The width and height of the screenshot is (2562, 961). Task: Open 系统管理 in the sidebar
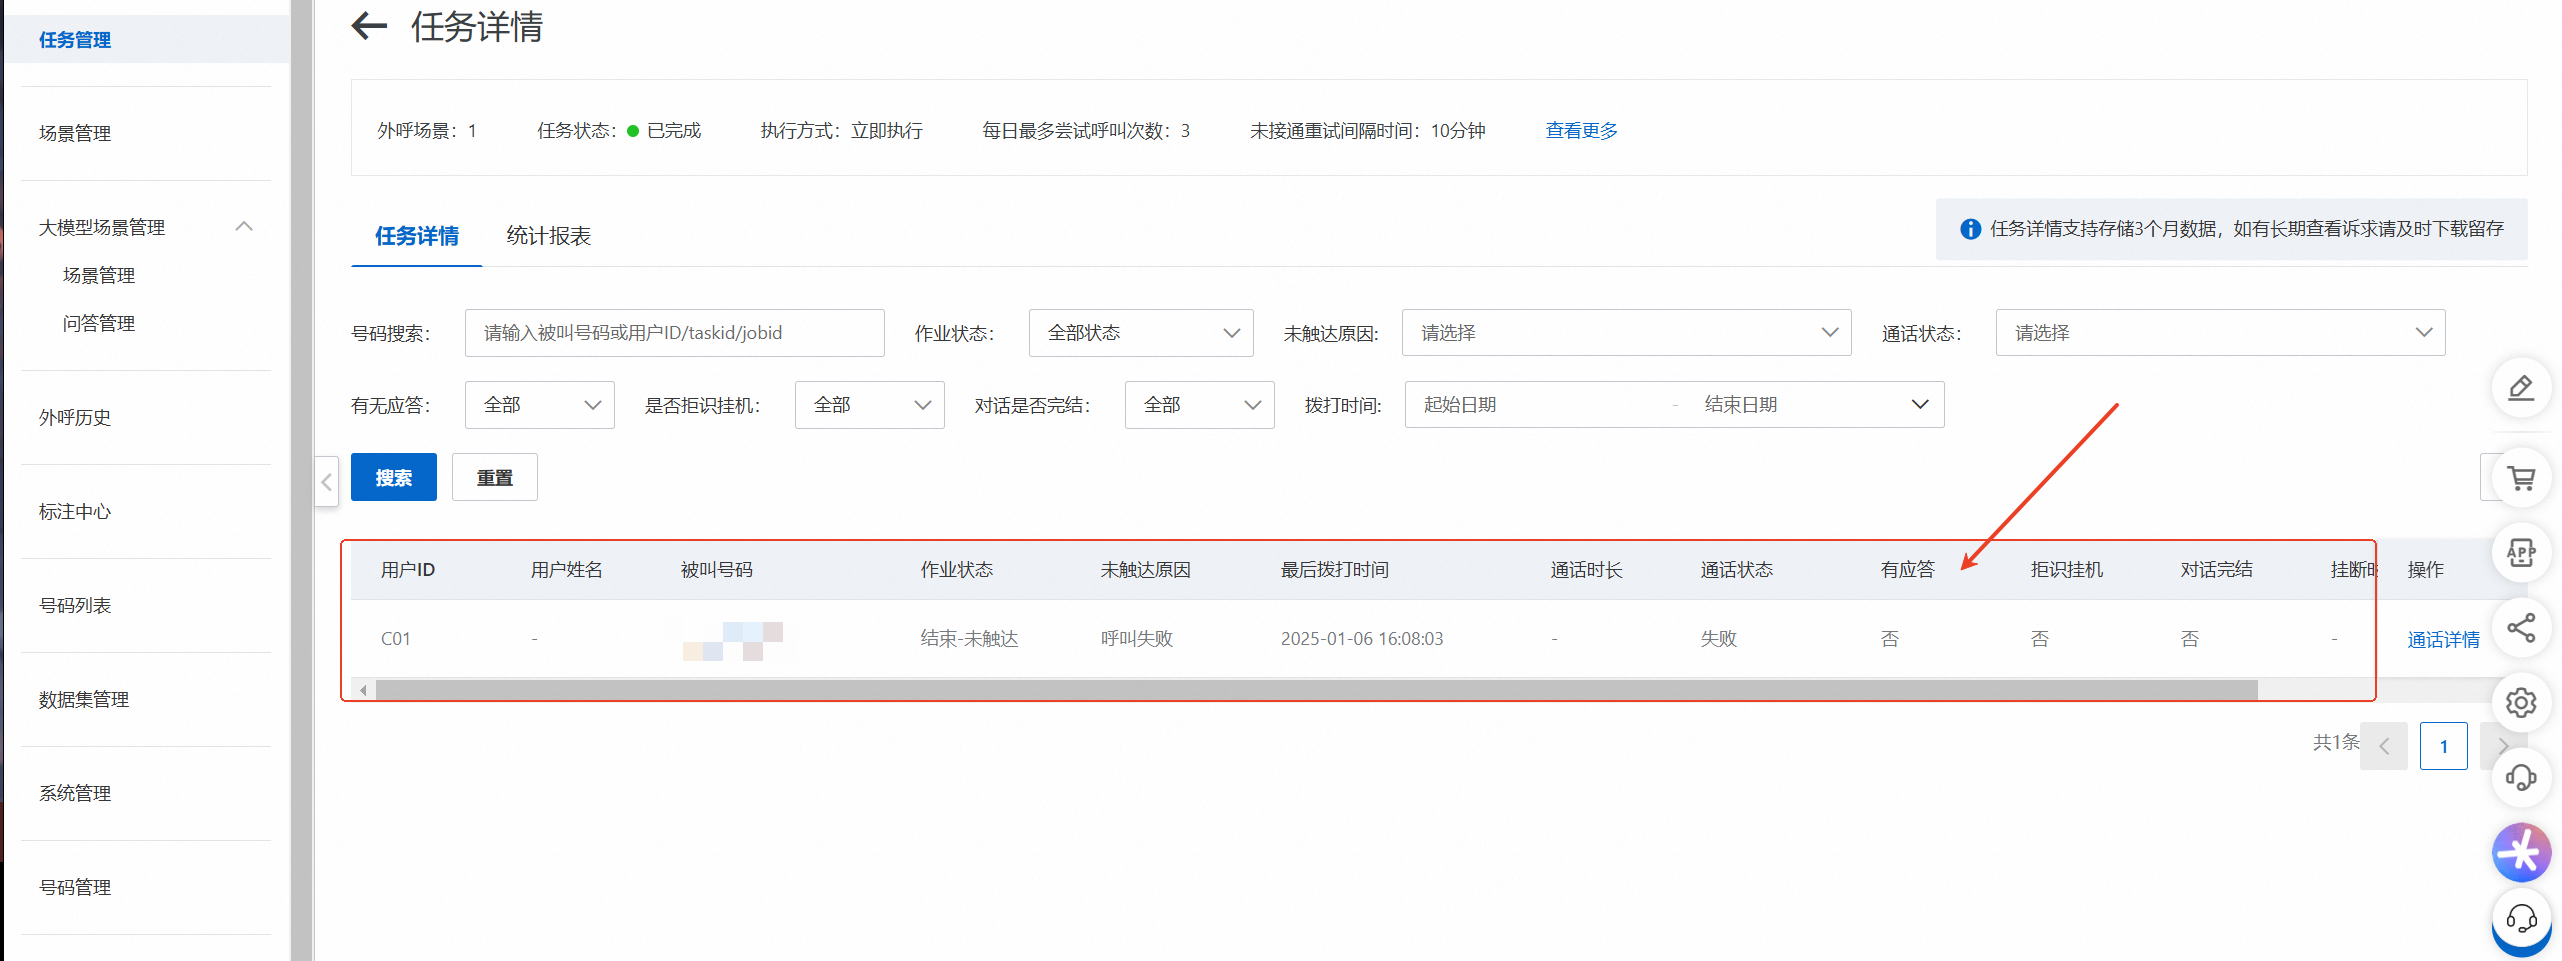point(75,793)
